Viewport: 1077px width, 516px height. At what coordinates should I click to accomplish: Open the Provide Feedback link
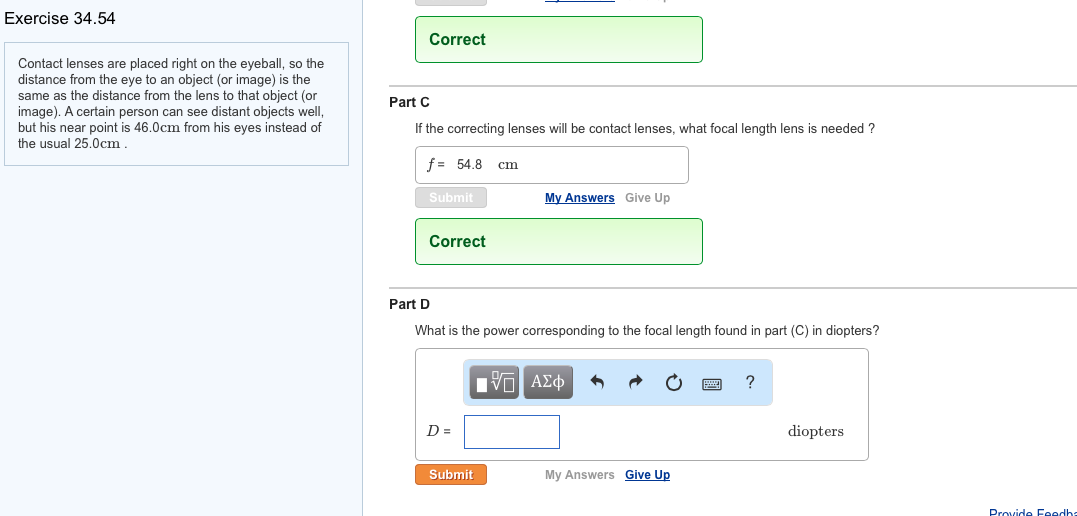click(1032, 513)
